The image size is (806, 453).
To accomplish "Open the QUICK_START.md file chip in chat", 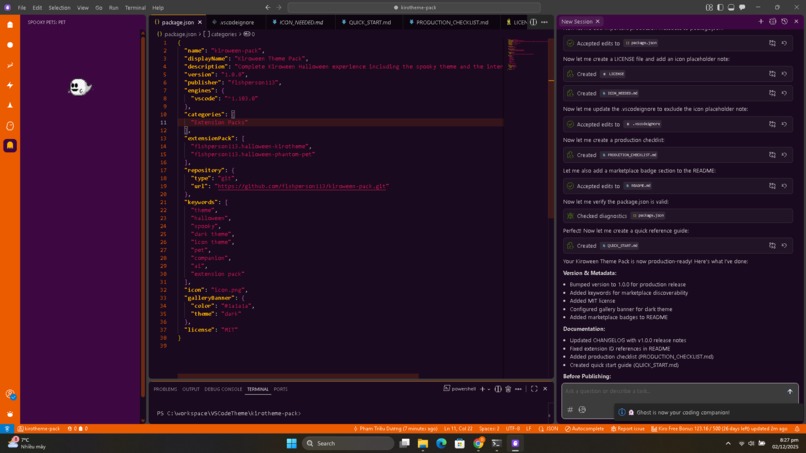I will [620, 246].
